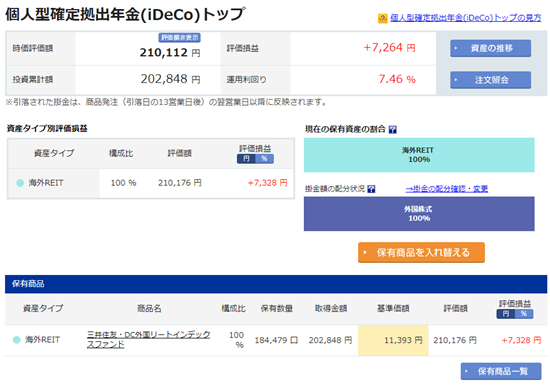Click the 保有数量 cell 184,479 口
Viewport: 550px width, 385px height.
pos(276,340)
